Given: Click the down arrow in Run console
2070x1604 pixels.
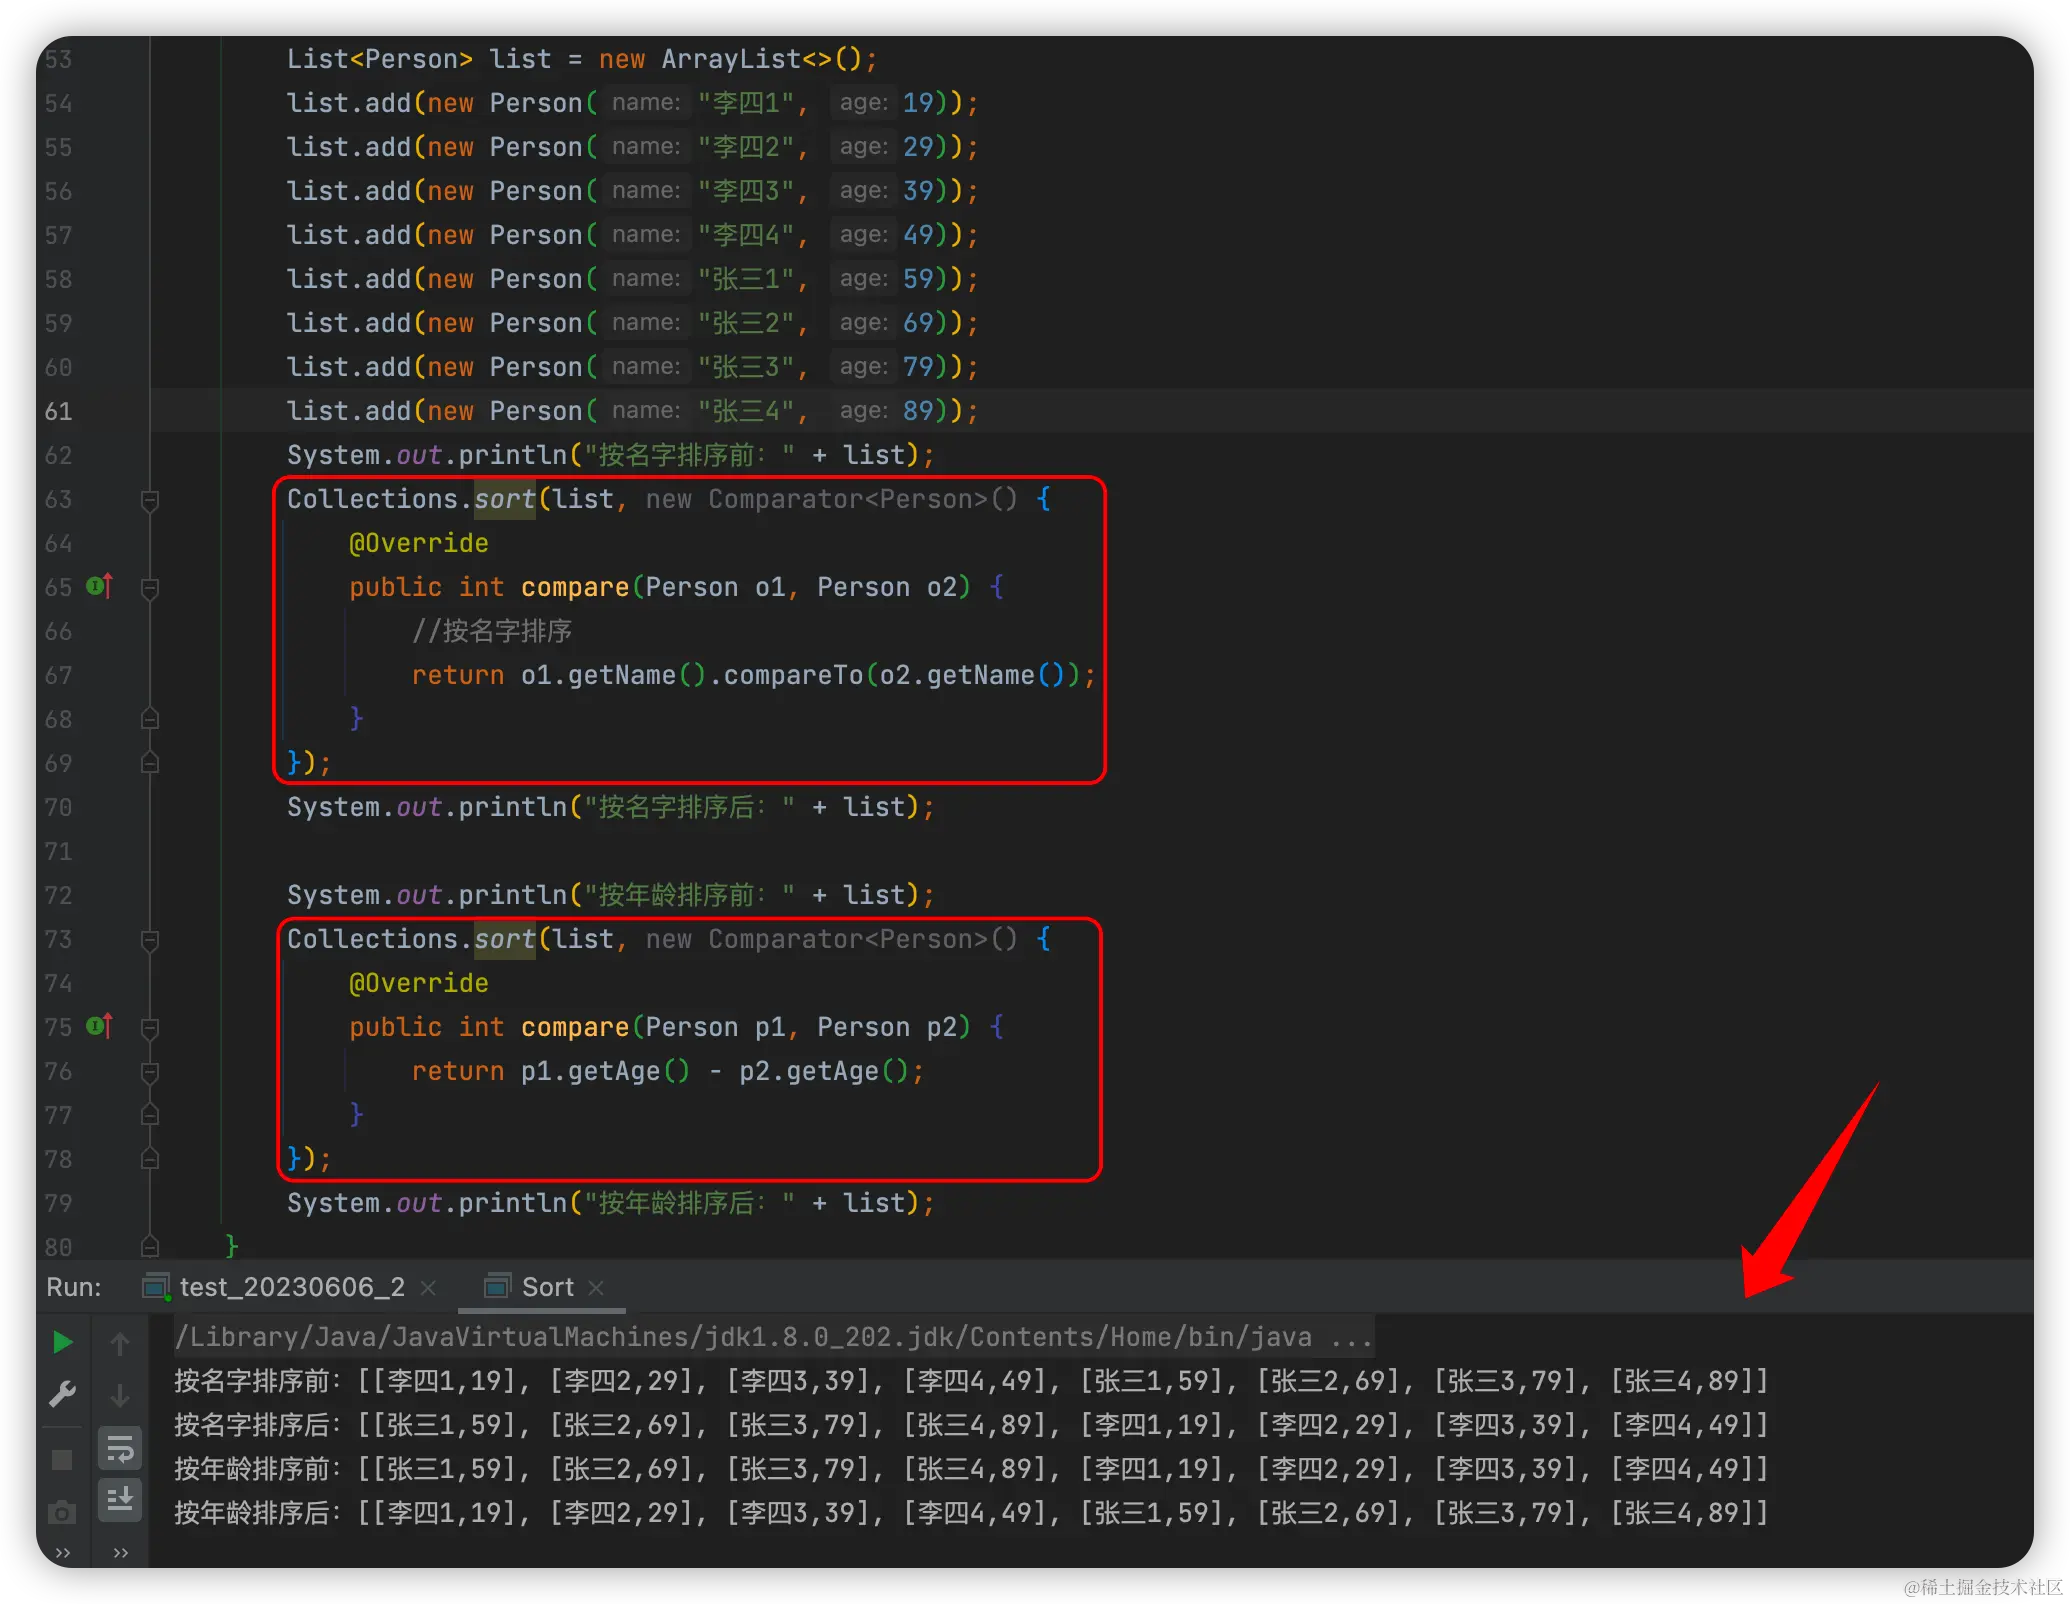Looking at the screenshot, I should 120,1394.
